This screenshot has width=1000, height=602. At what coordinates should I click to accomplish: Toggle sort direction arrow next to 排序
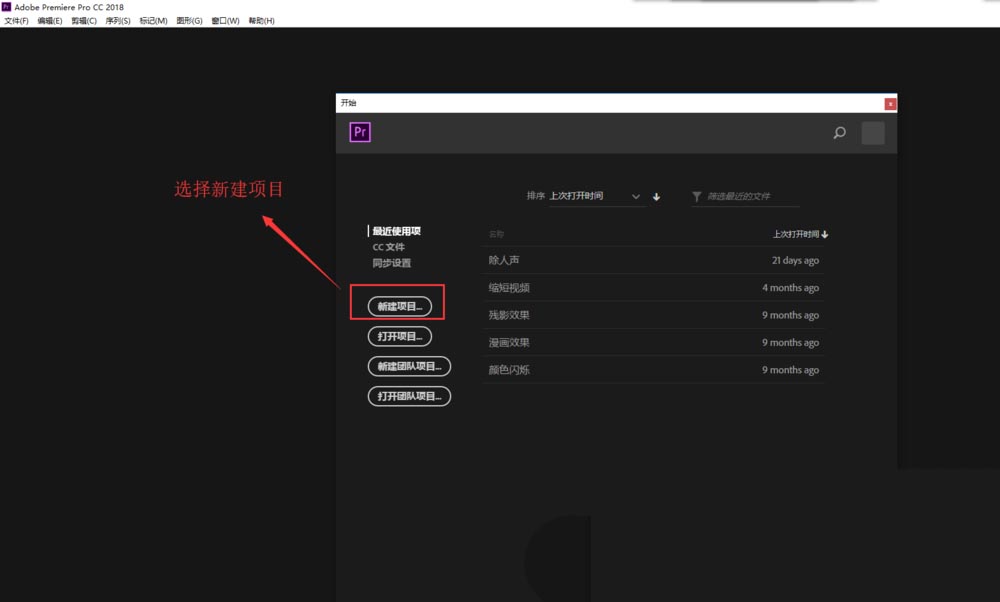click(x=656, y=197)
